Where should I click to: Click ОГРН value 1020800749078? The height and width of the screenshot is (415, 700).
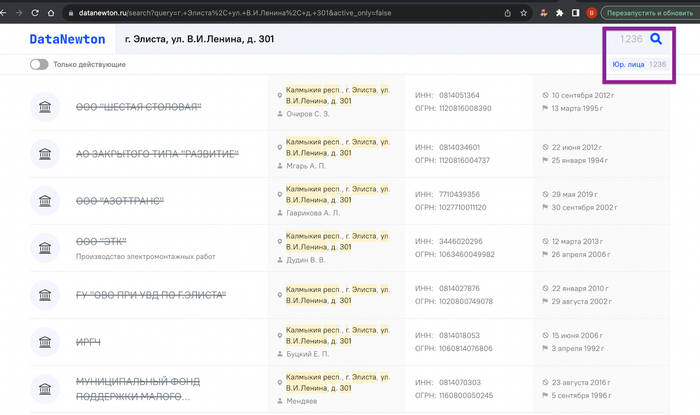click(466, 301)
